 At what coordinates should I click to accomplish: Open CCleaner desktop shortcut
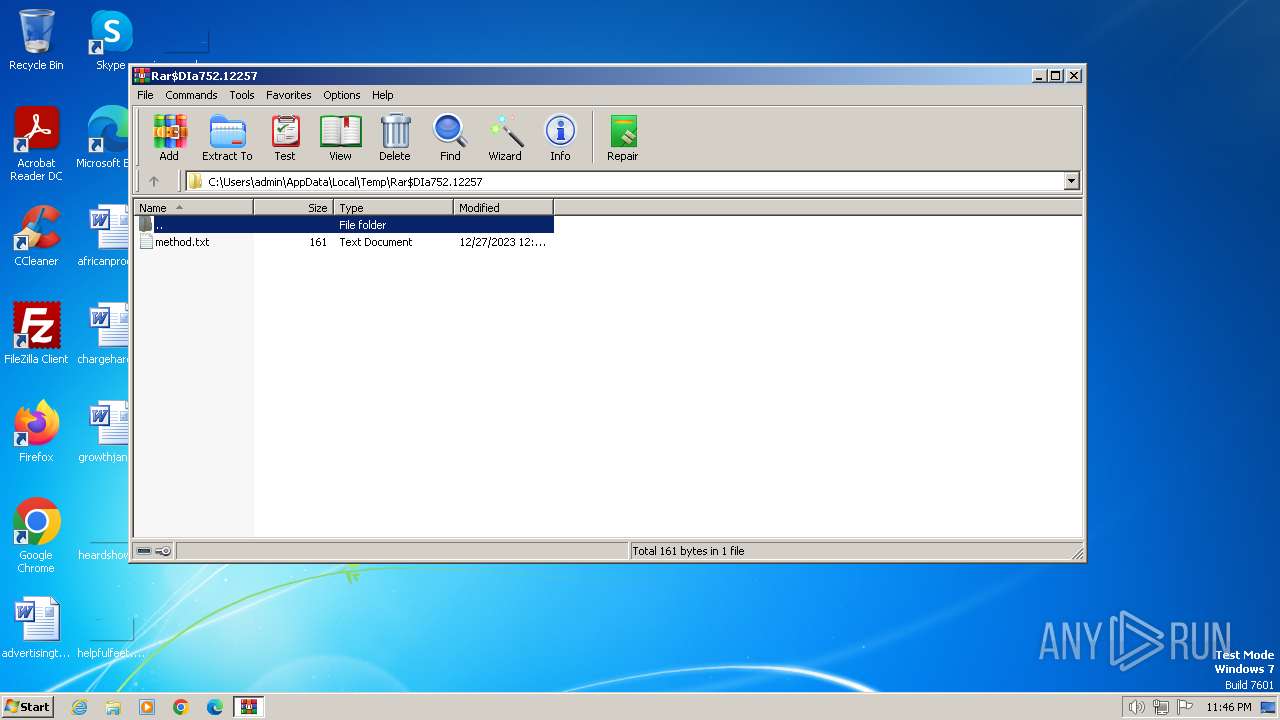[x=36, y=236]
